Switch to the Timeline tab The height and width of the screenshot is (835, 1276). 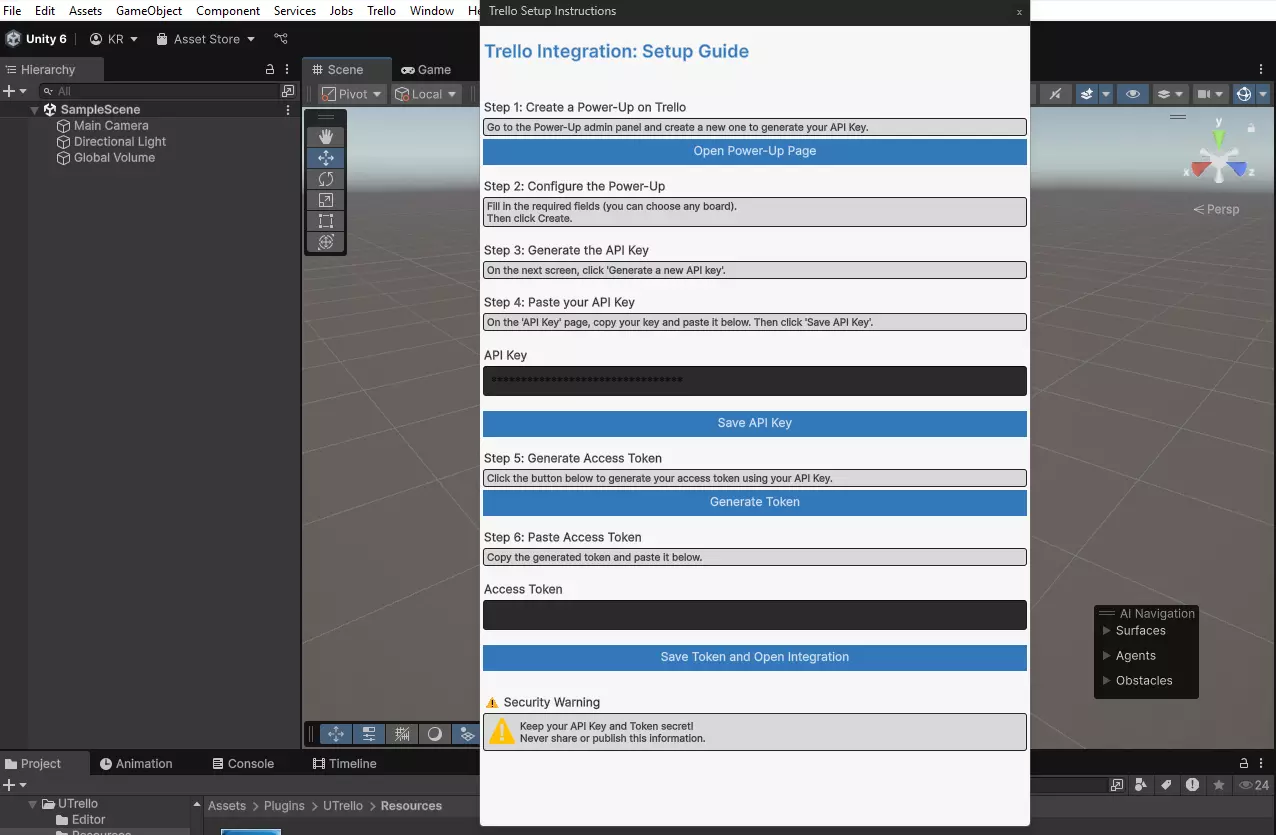click(x=344, y=764)
